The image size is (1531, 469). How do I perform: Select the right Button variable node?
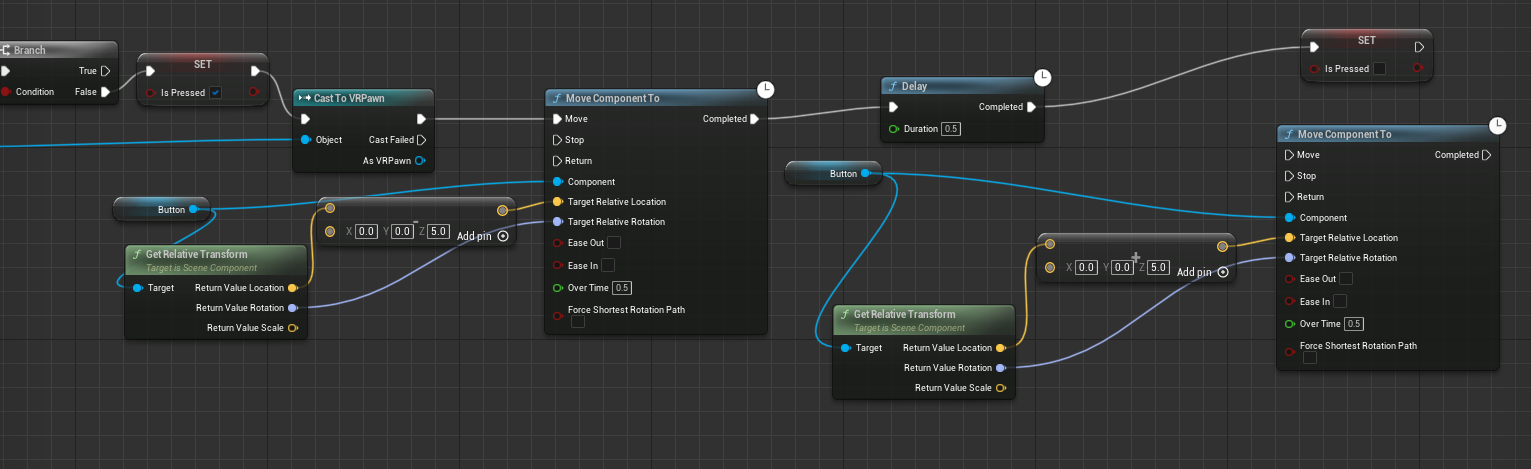point(833,173)
